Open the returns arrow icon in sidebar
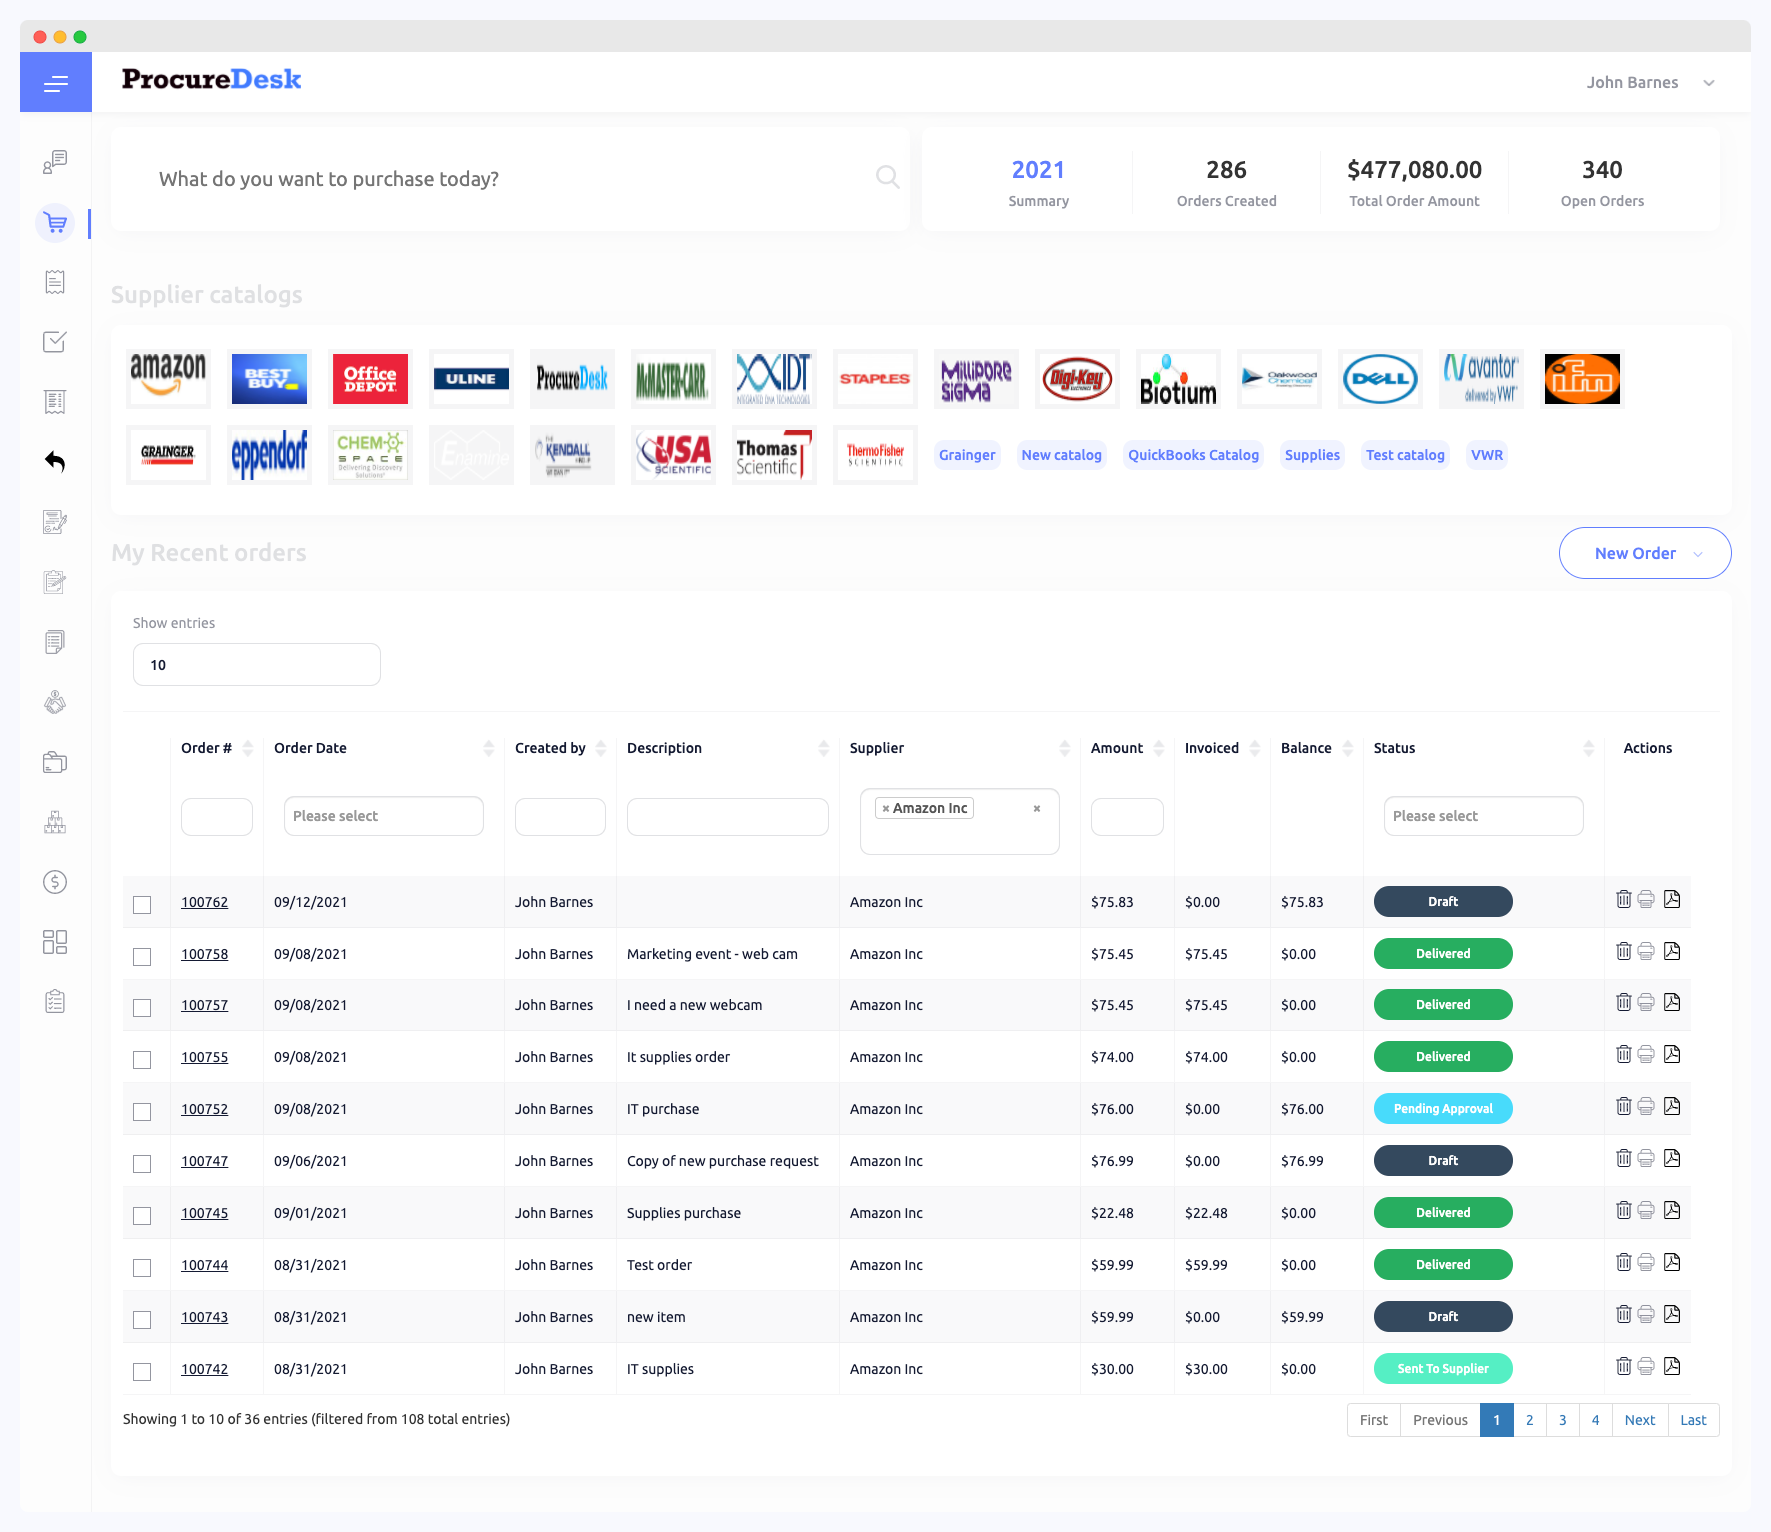Viewport: 1771px width, 1532px height. [x=55, y=462]
